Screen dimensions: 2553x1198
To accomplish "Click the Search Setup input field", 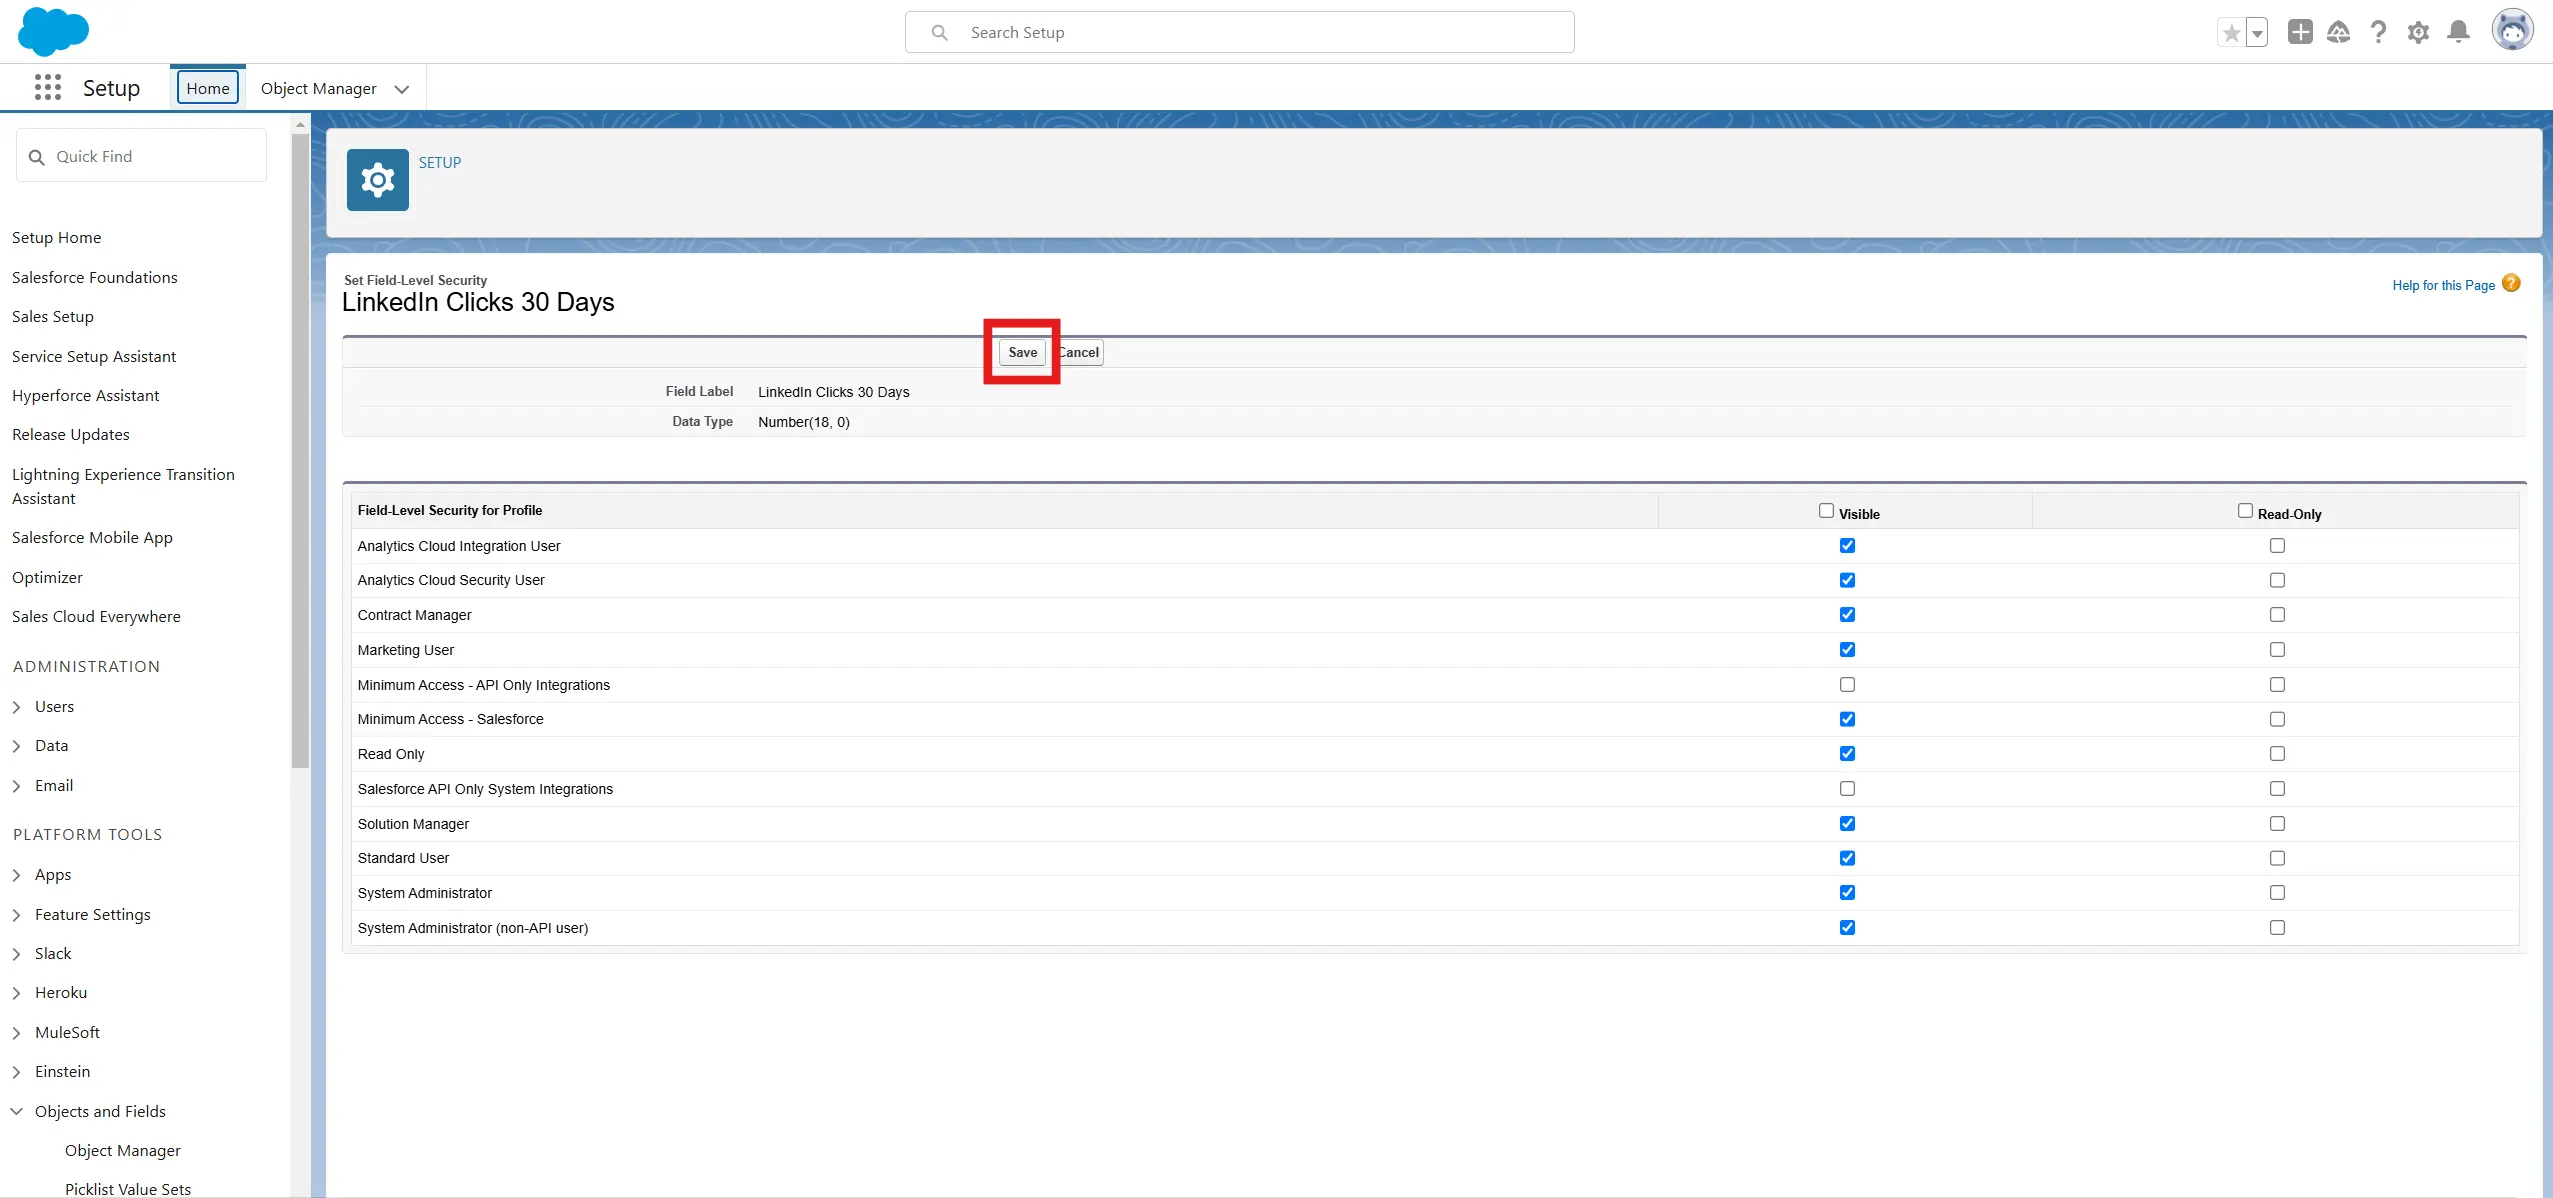I will [x=1239, y=33].
